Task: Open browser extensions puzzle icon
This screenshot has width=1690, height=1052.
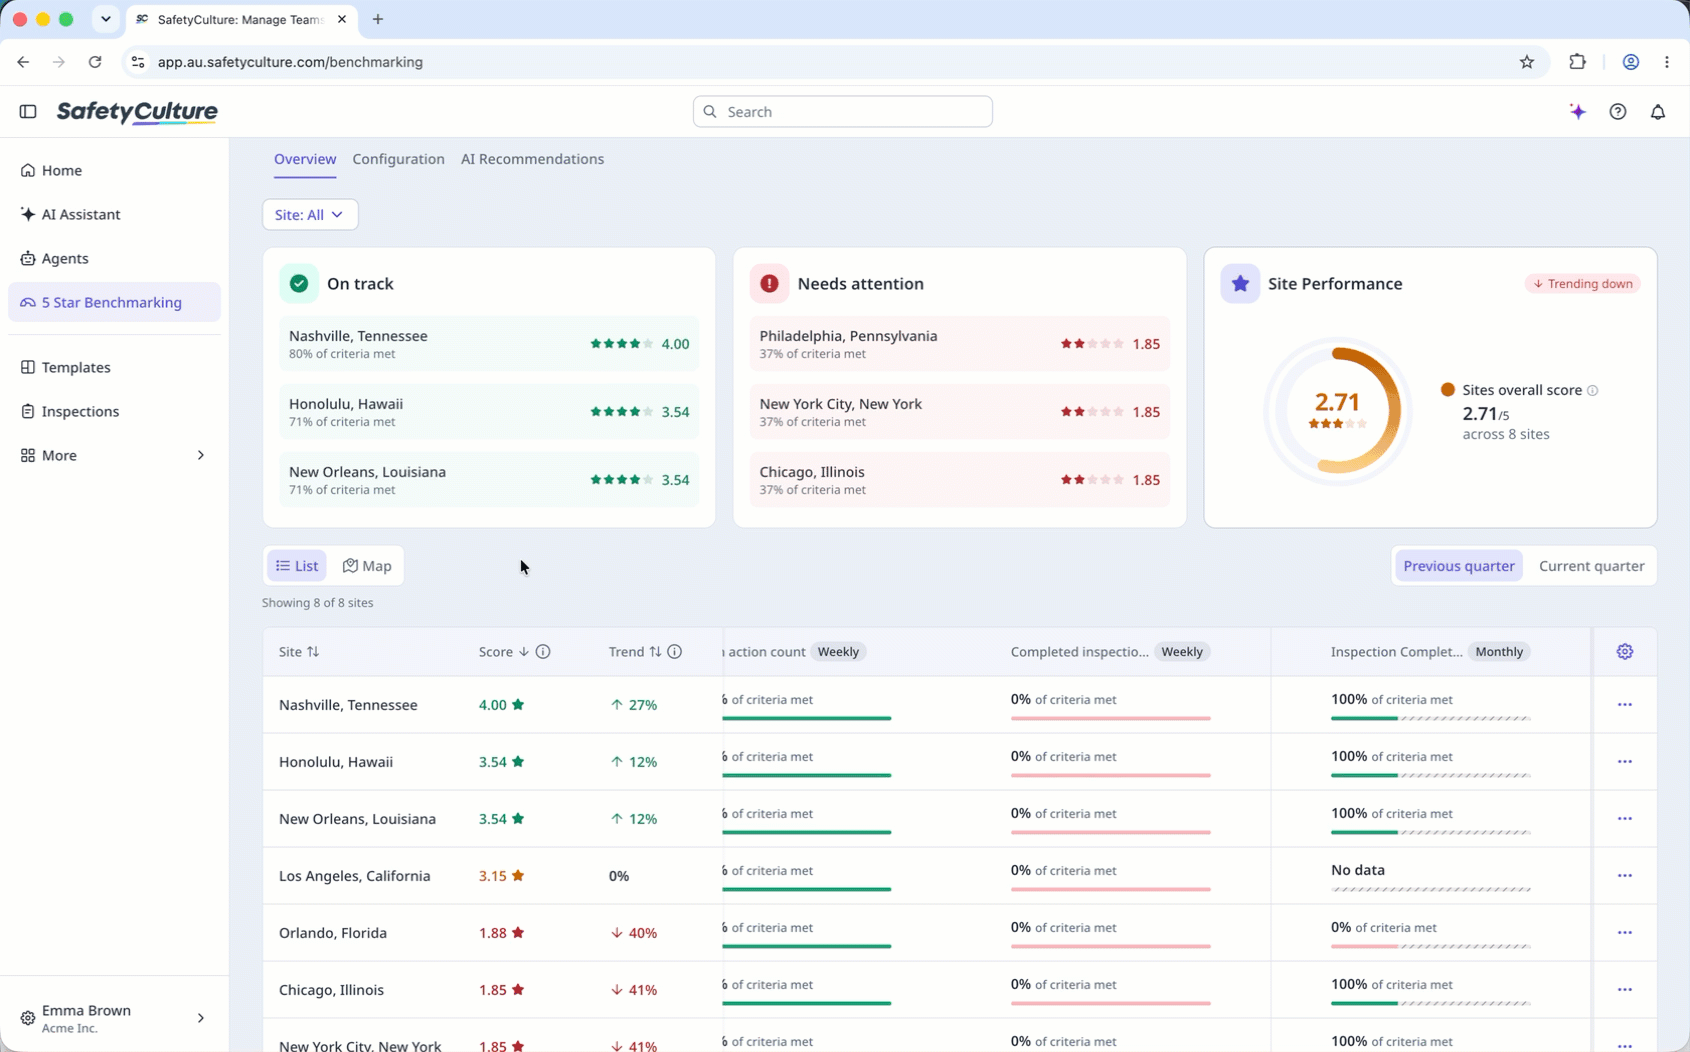Action: coord(1578,62)
